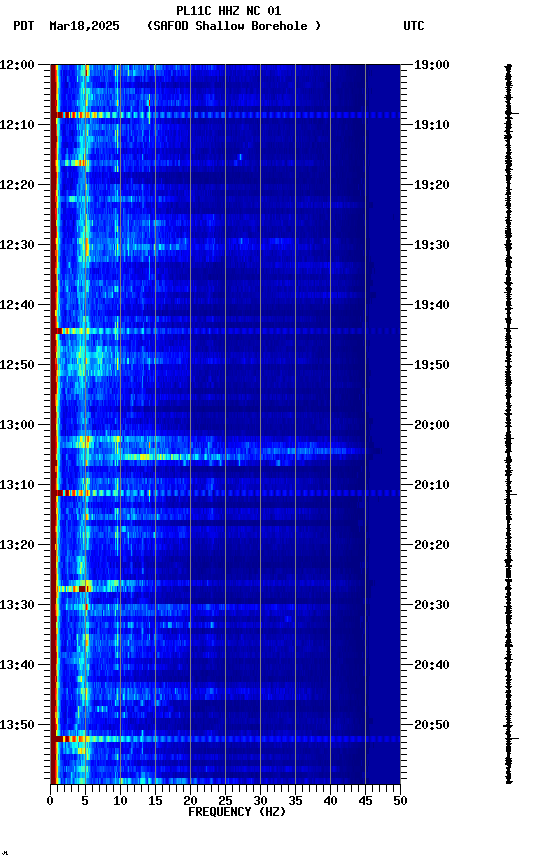The image size is (552, 864).
Task: Click the '12:50' PDT time label
Action: point(17,365)
